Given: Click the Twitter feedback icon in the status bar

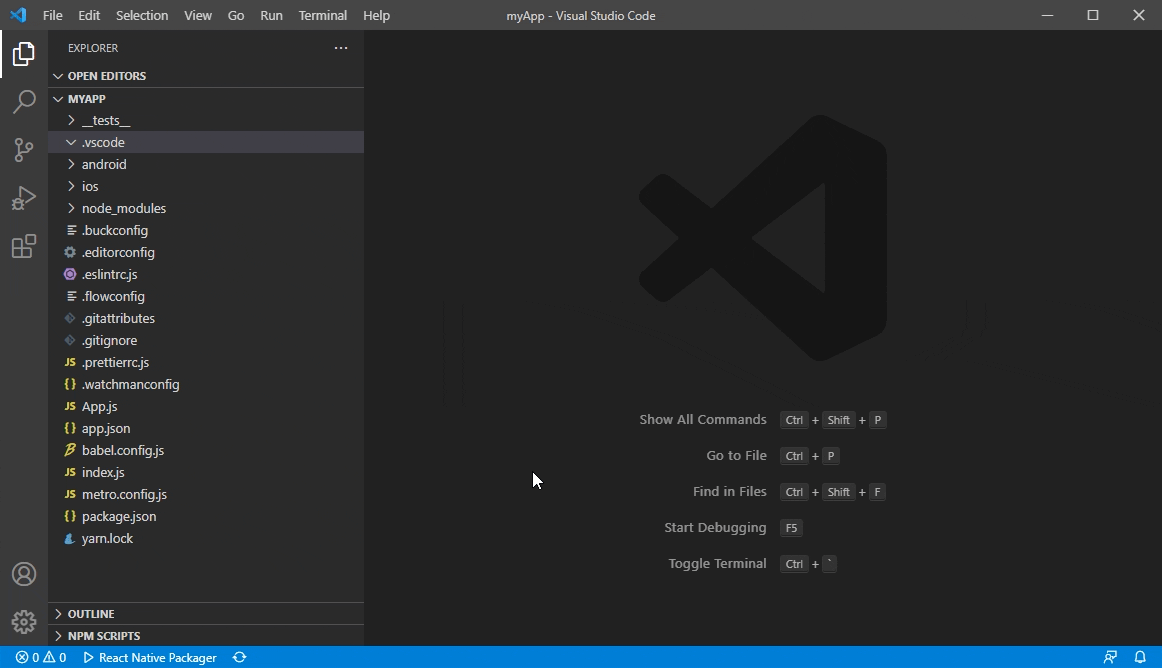Looking at the screenshot, I should [1109, 657].
